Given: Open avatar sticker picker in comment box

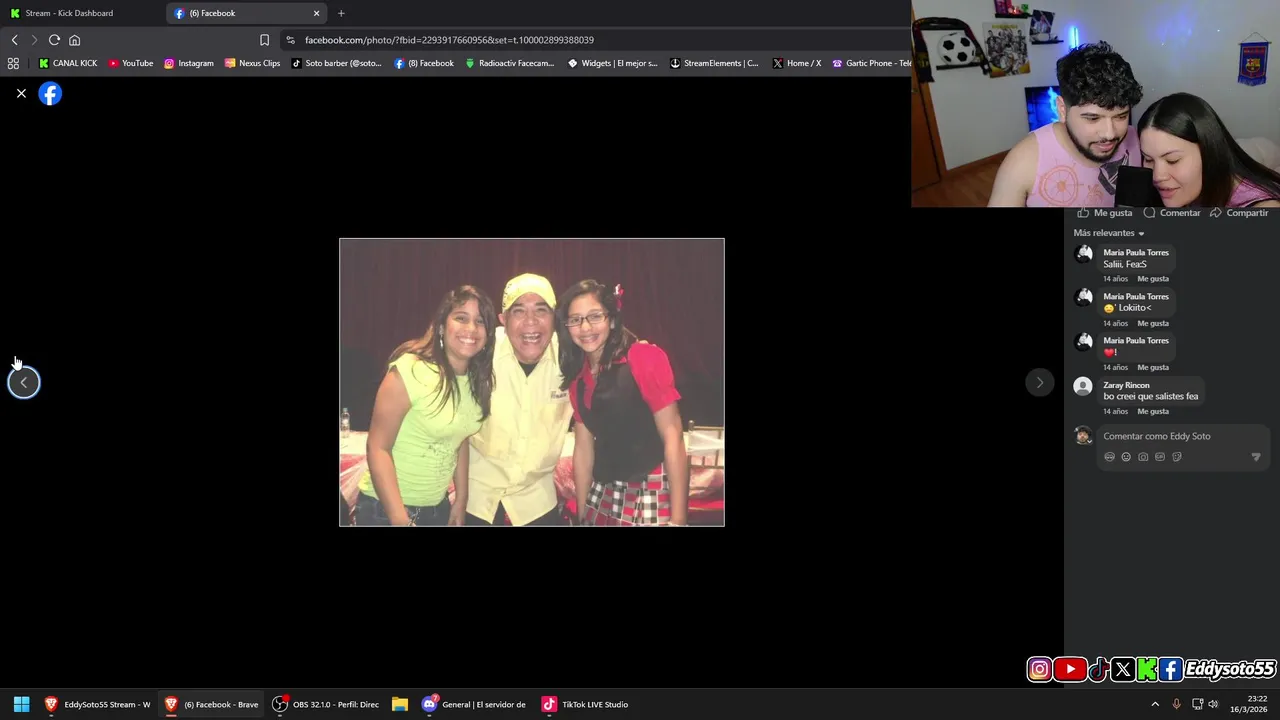Looking at the screenshot, I should point(1109,457).
